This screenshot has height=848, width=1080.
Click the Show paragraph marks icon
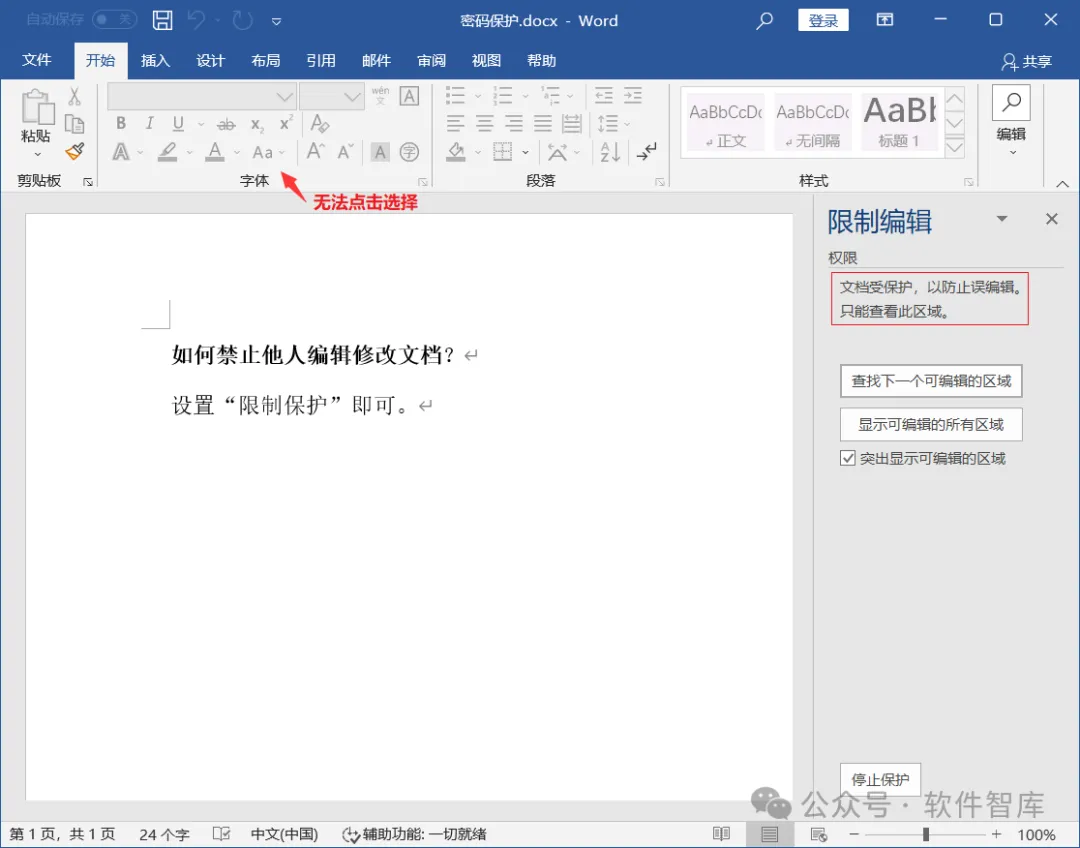click(647, 152)
